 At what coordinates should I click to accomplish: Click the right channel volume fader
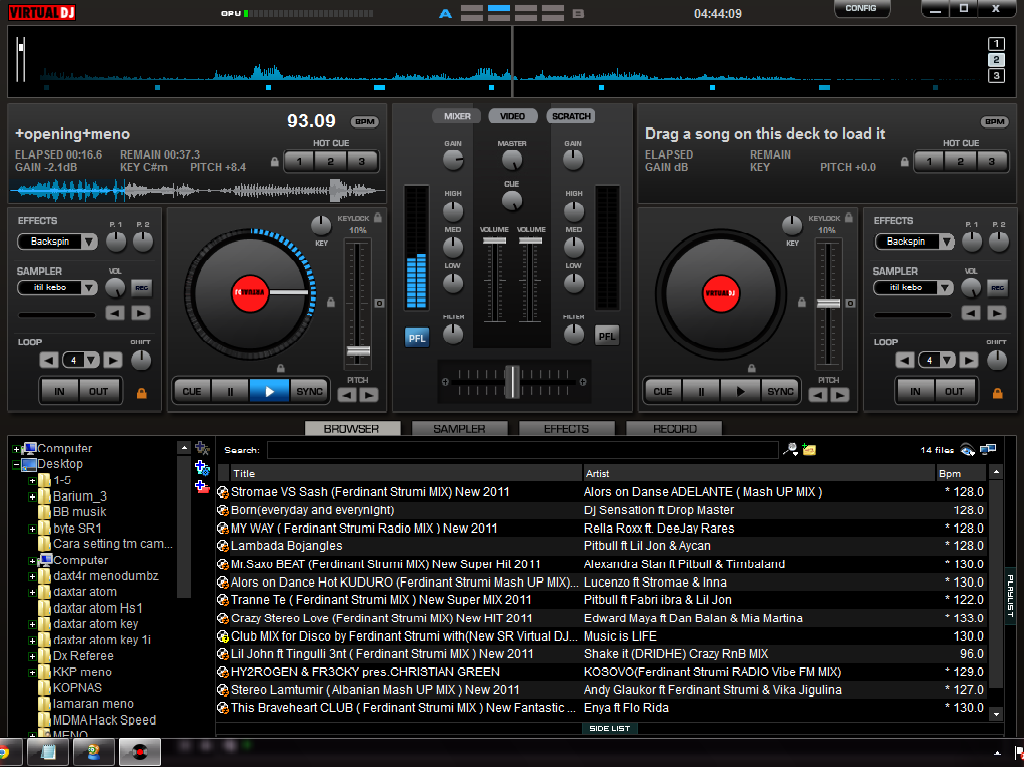click(530, 241)
